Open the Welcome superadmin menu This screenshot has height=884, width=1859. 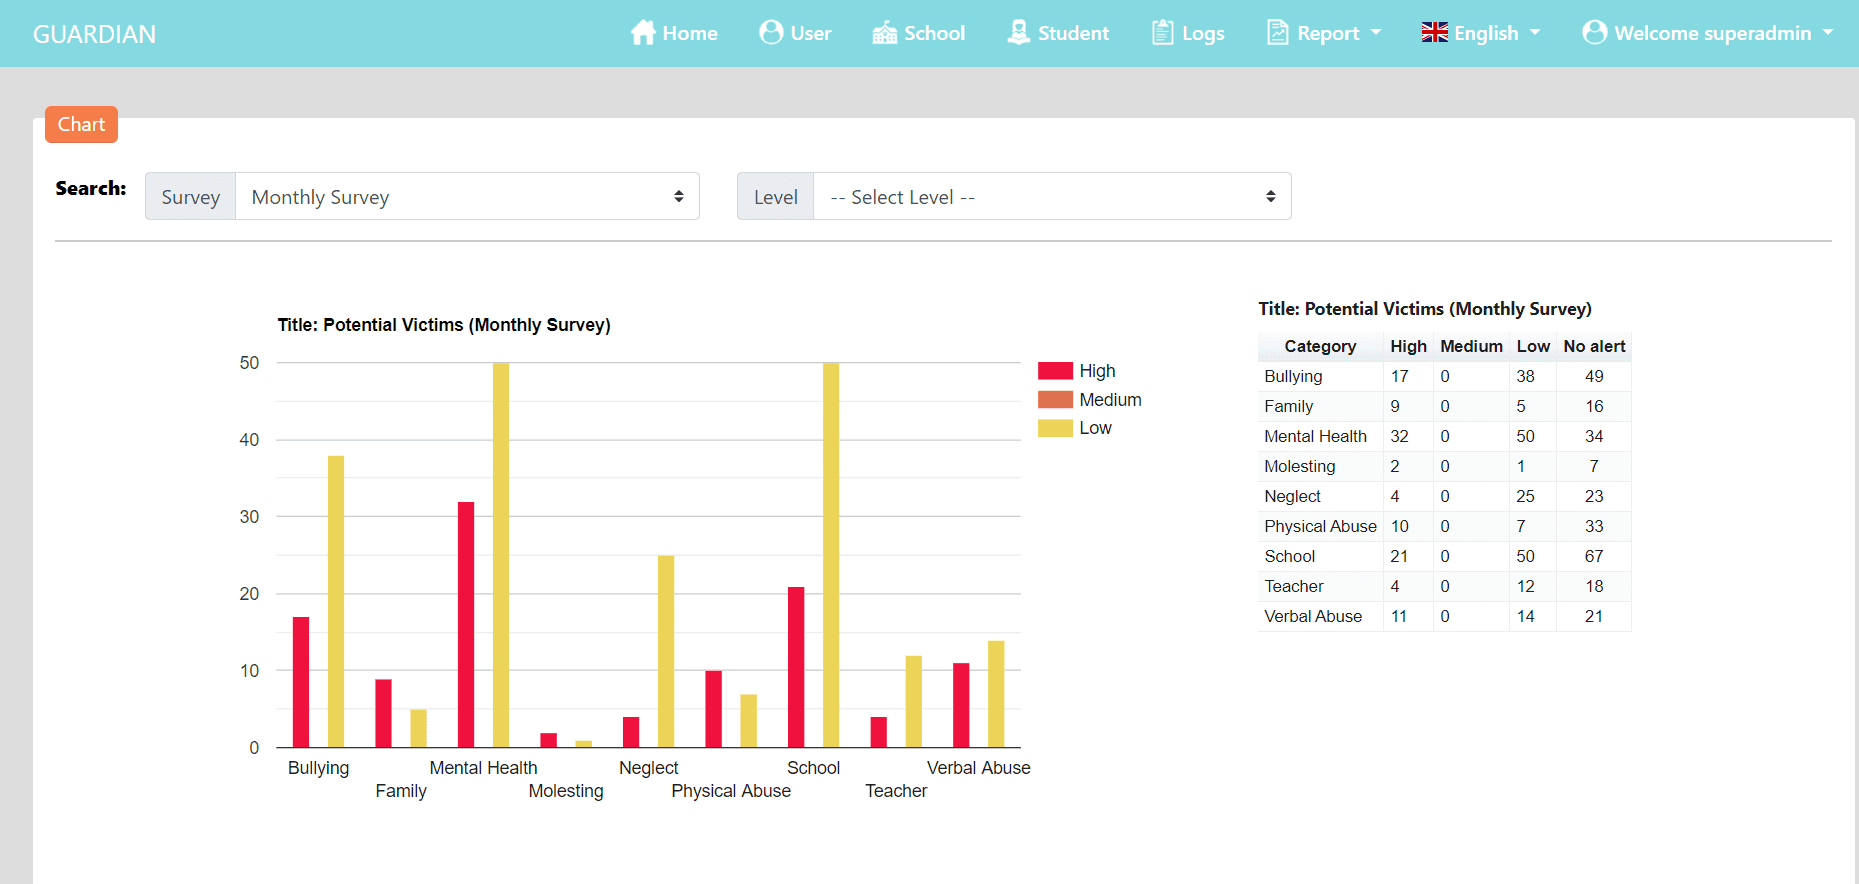tap(1708, 33)
